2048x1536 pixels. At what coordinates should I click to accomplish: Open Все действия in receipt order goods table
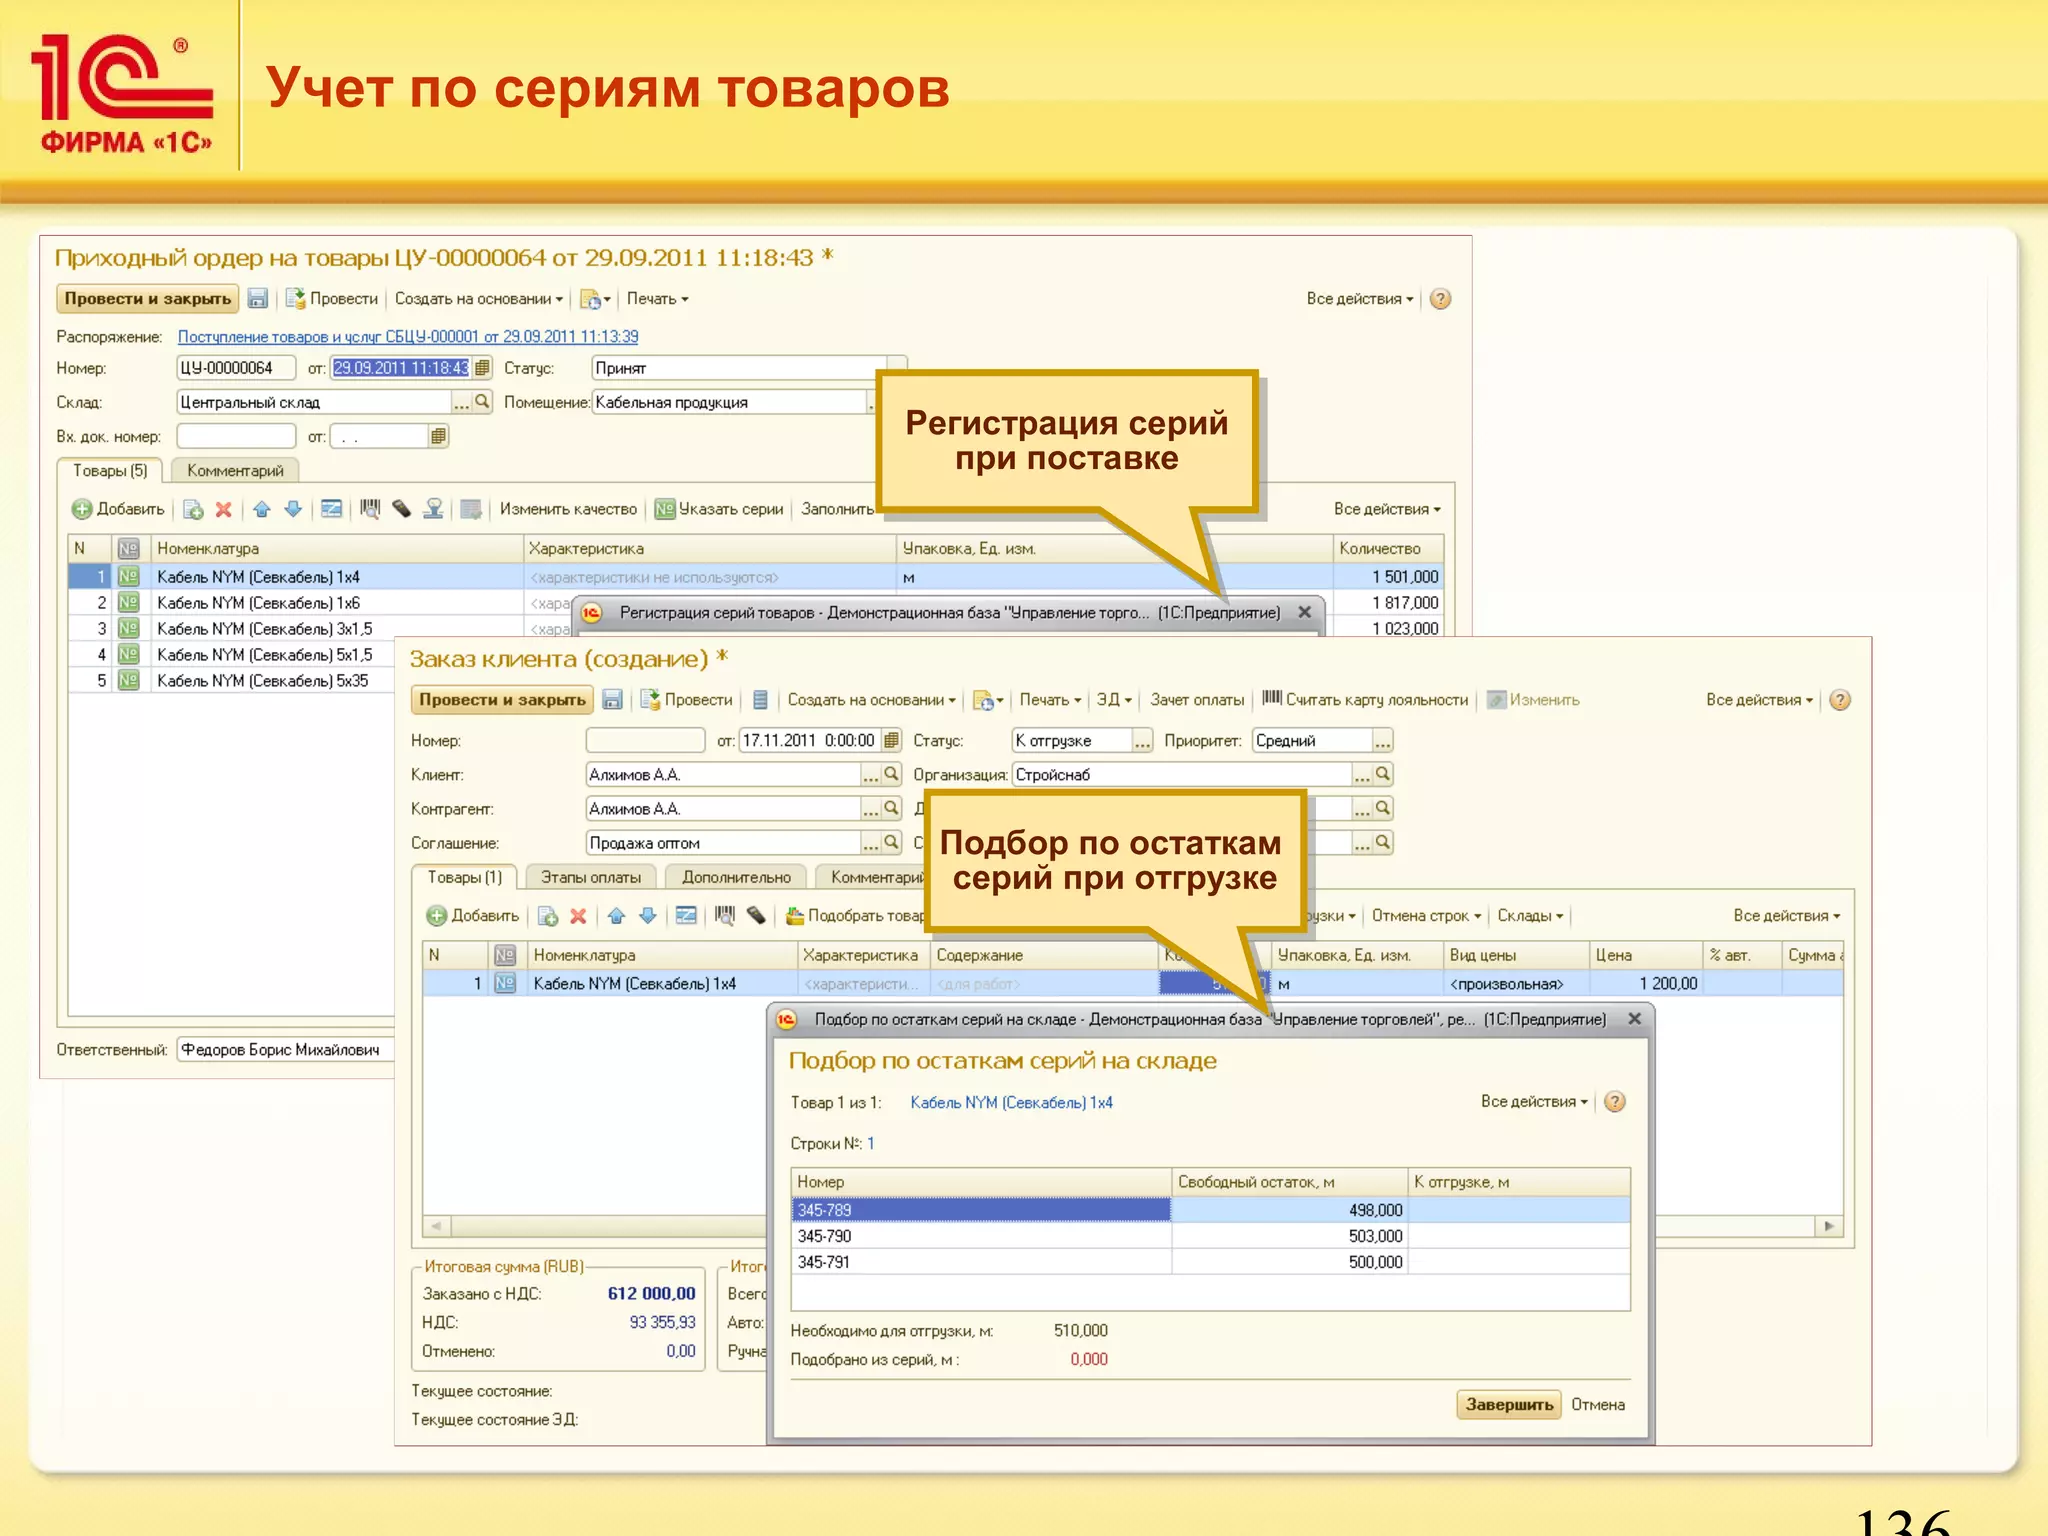(1387, 509)
